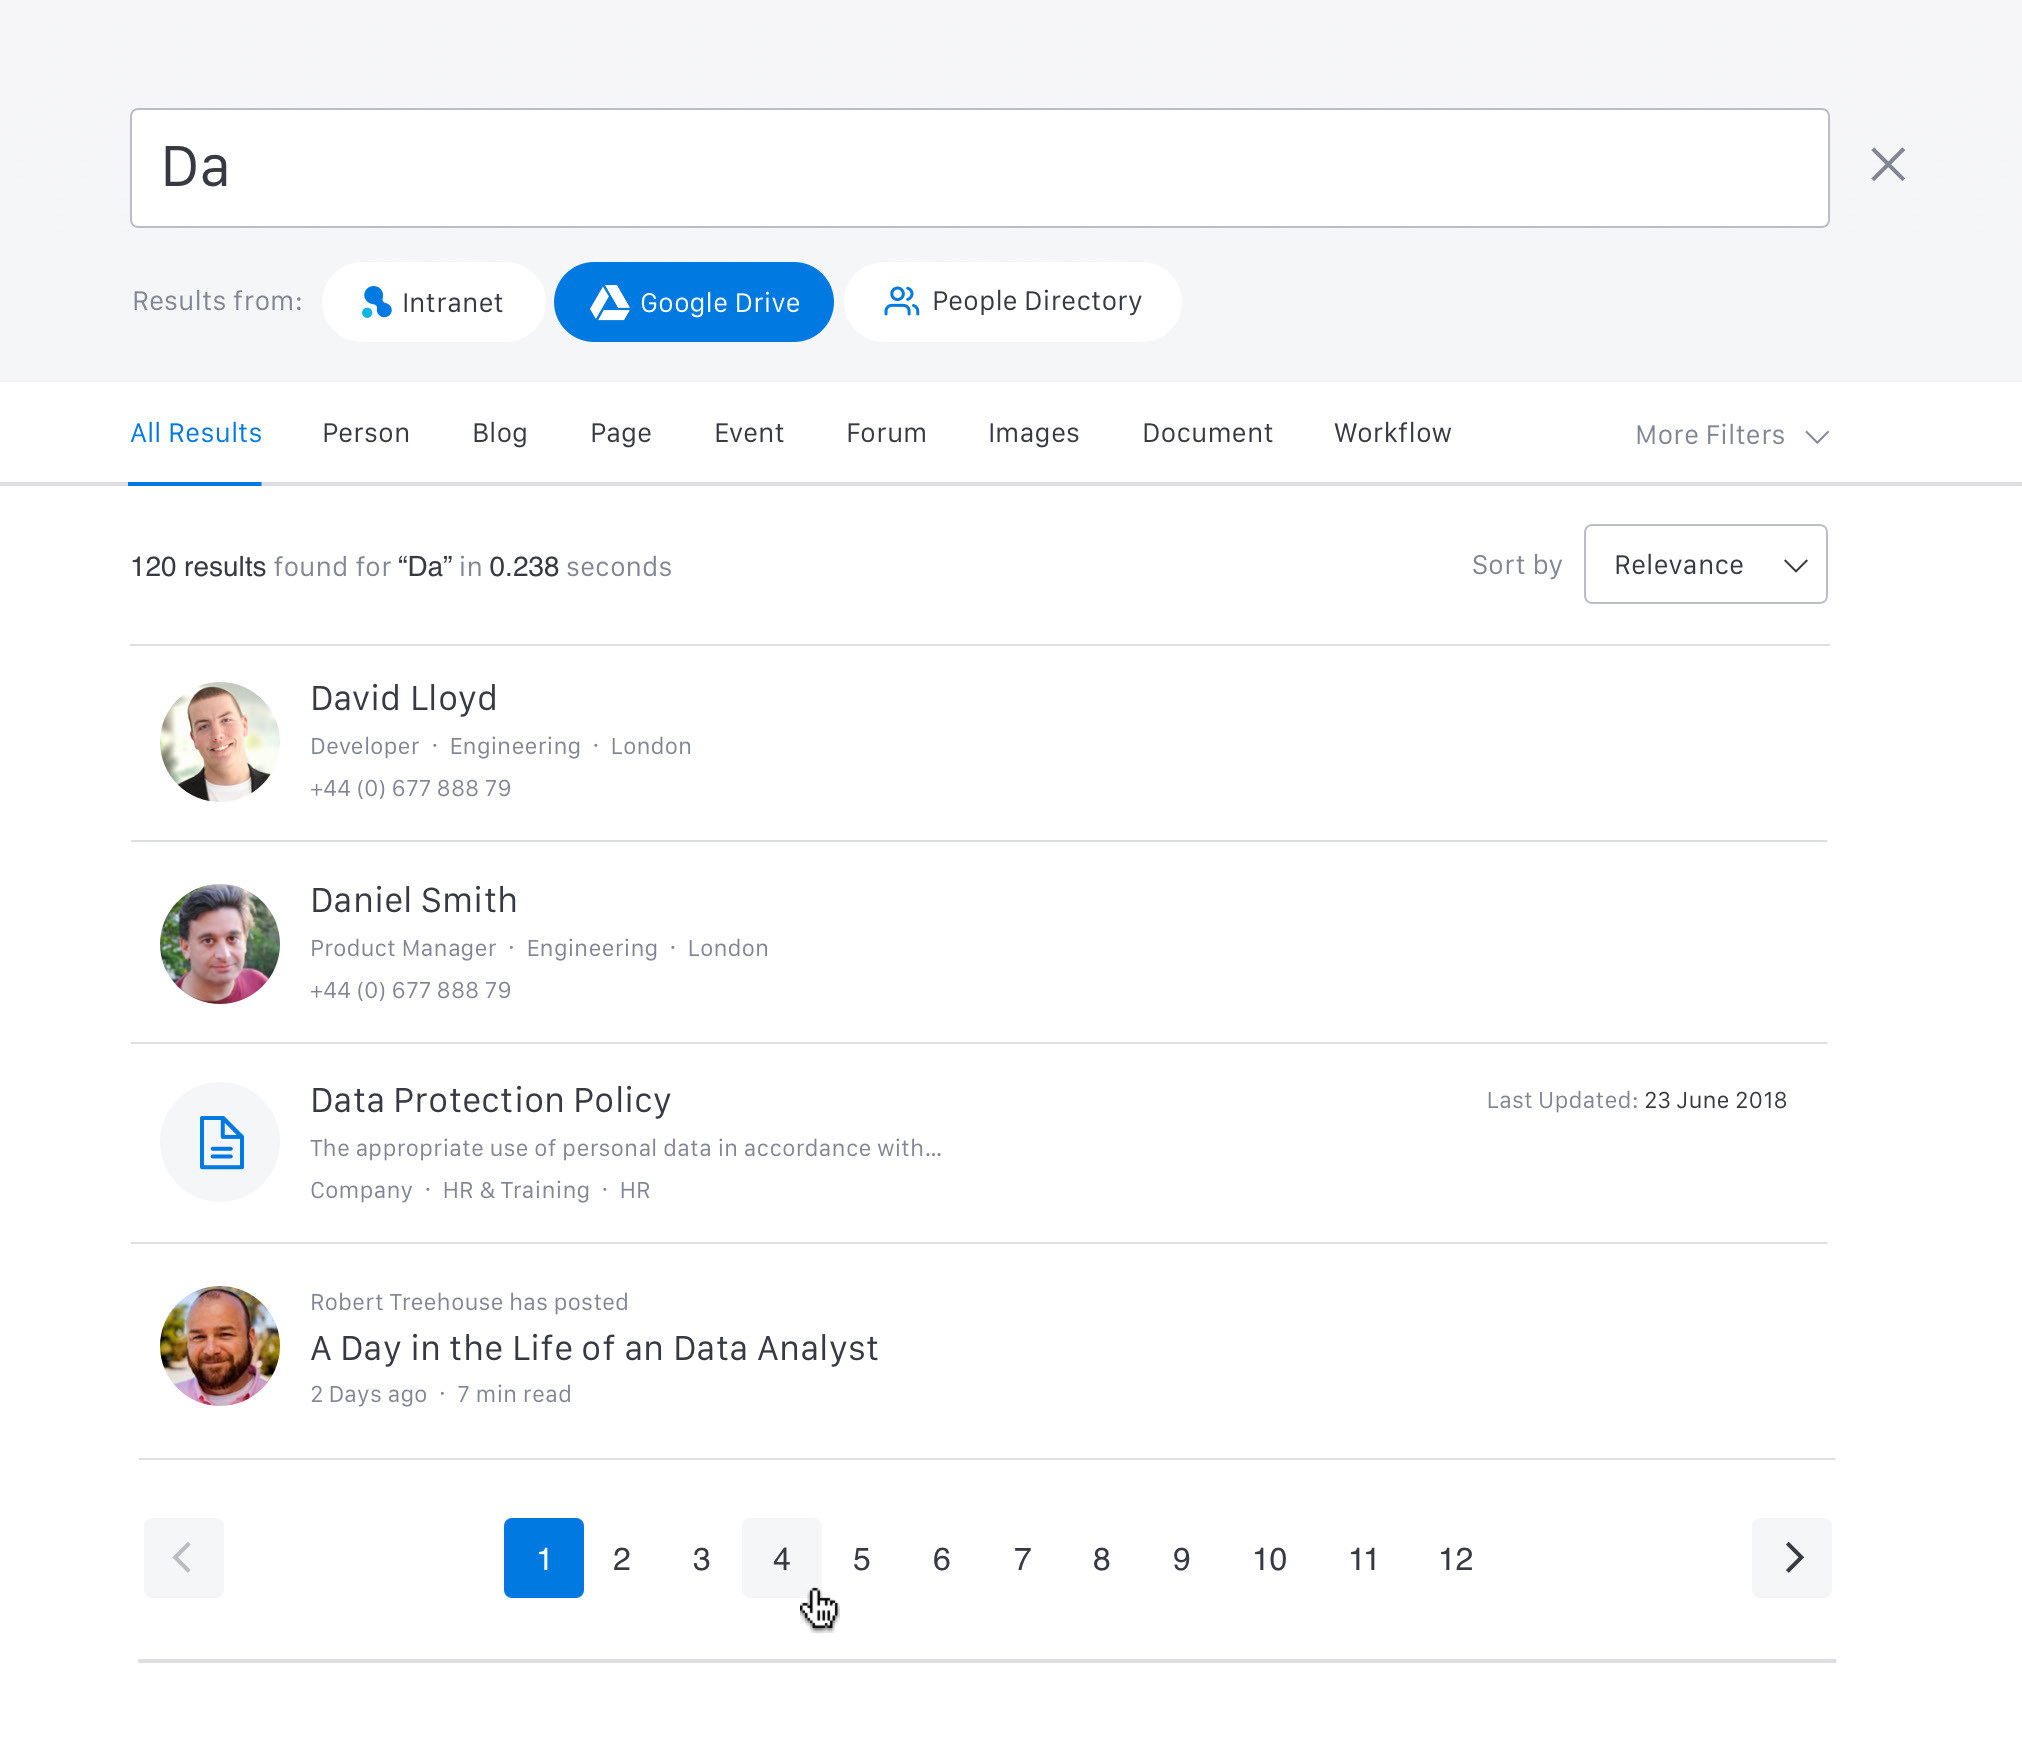
Task: Disable the Google Drive filter
Action: click(693, 301)
